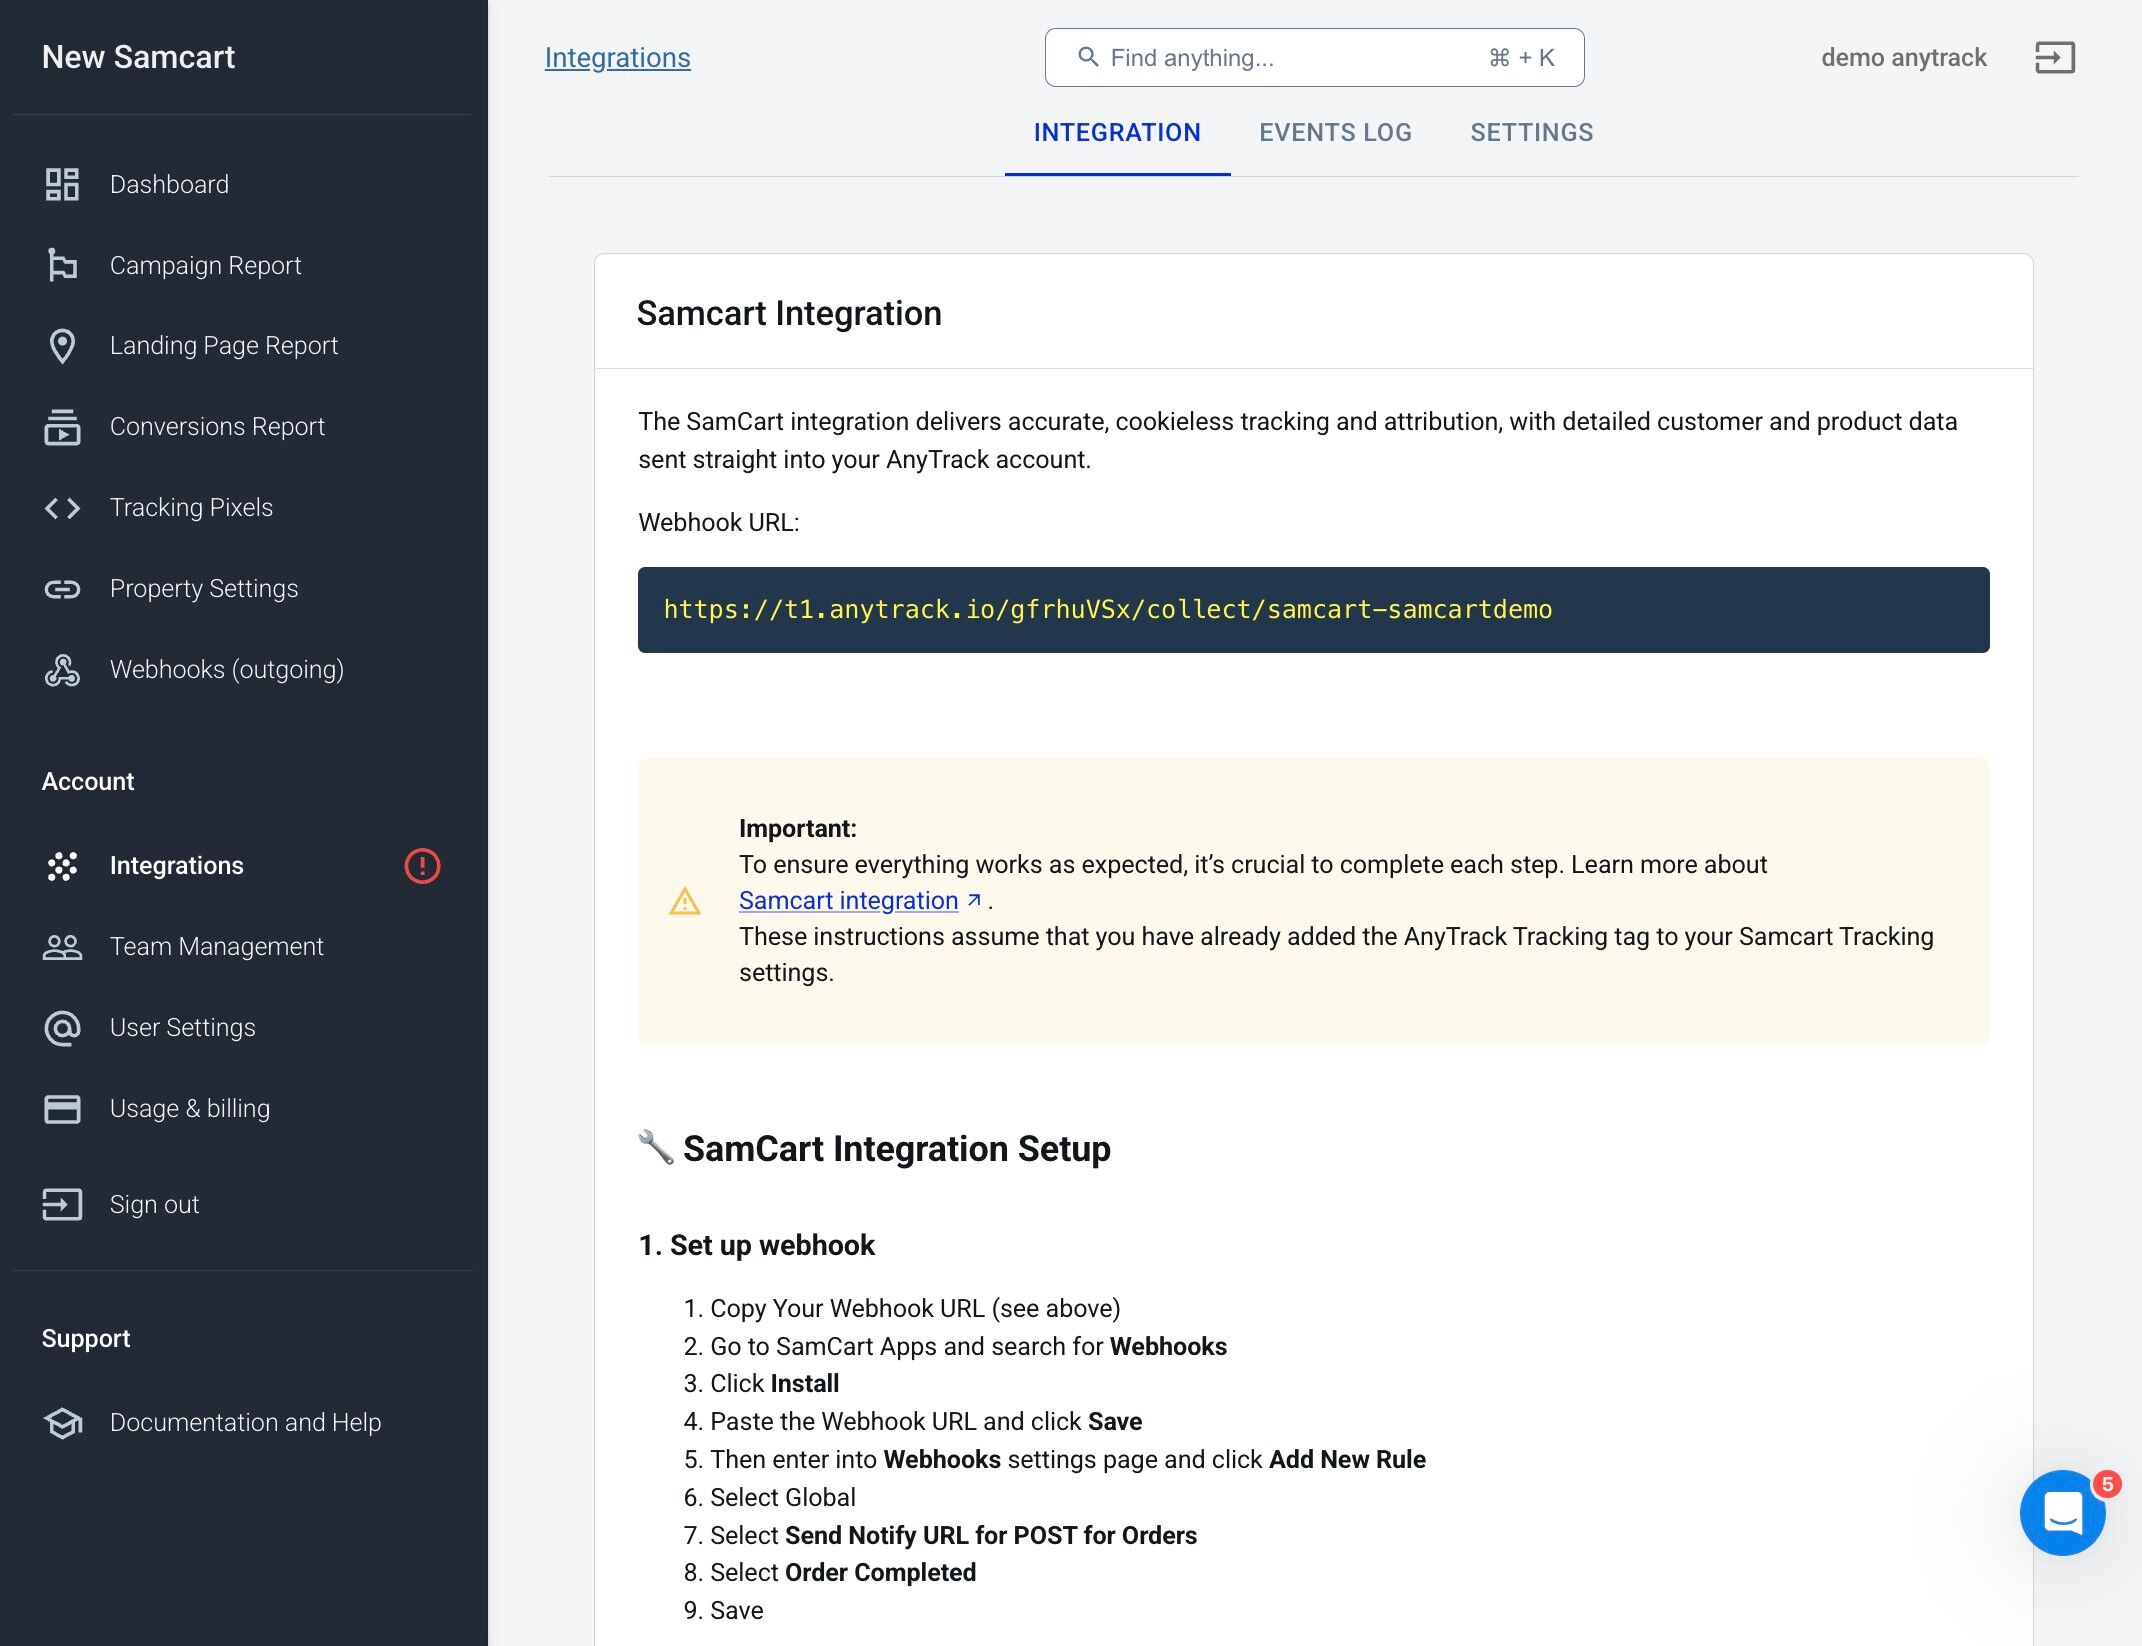Open the Samcart integration help link

(848, 900)
